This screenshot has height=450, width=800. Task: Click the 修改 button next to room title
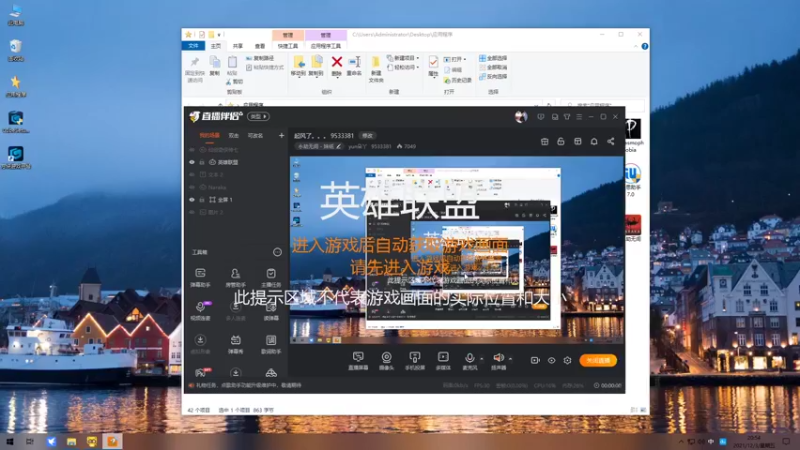click(367, 136)
